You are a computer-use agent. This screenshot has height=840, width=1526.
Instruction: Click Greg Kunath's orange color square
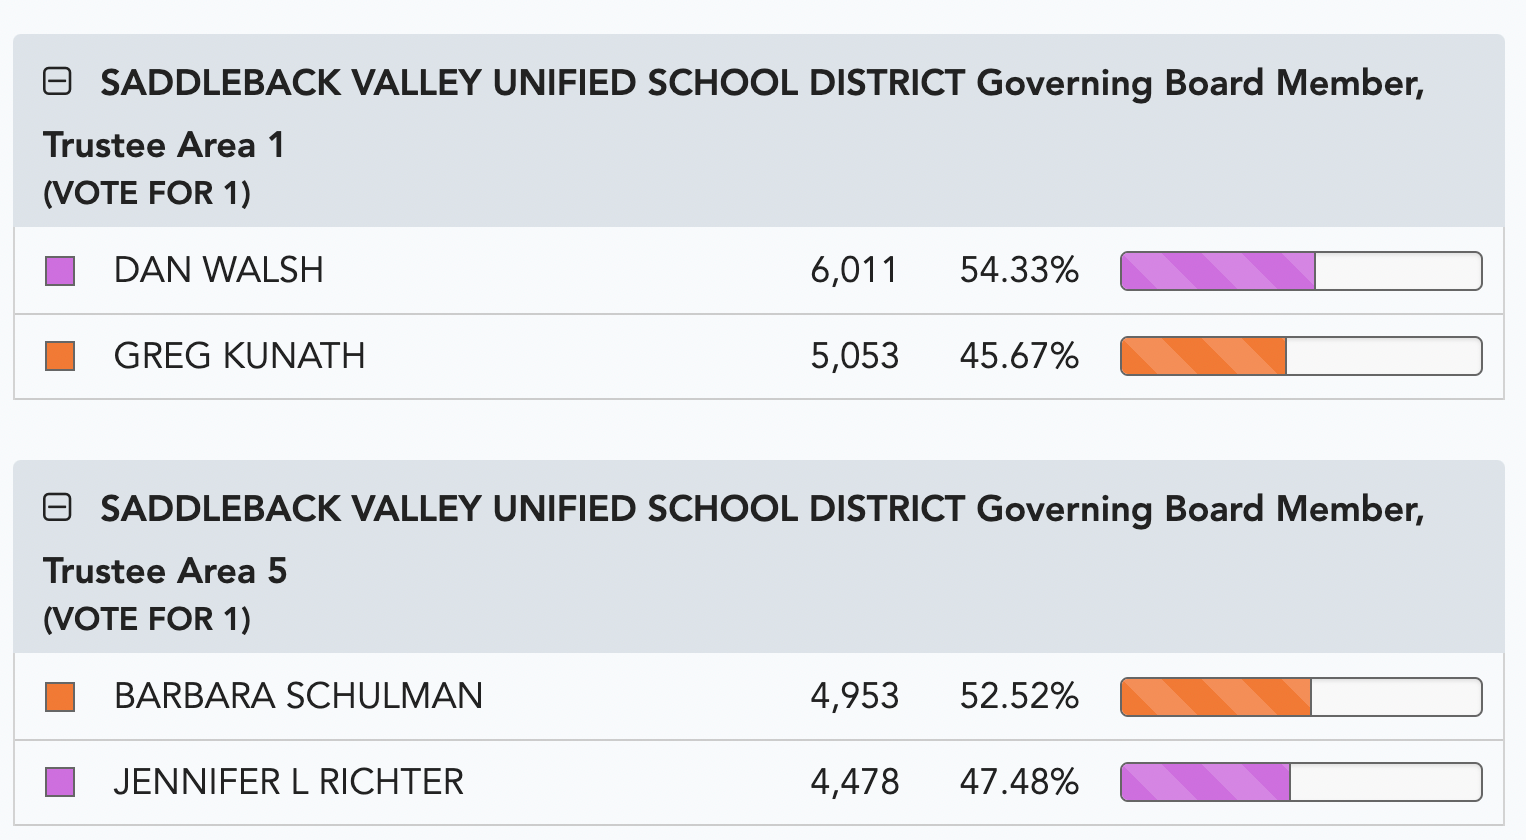pos(61,356)
